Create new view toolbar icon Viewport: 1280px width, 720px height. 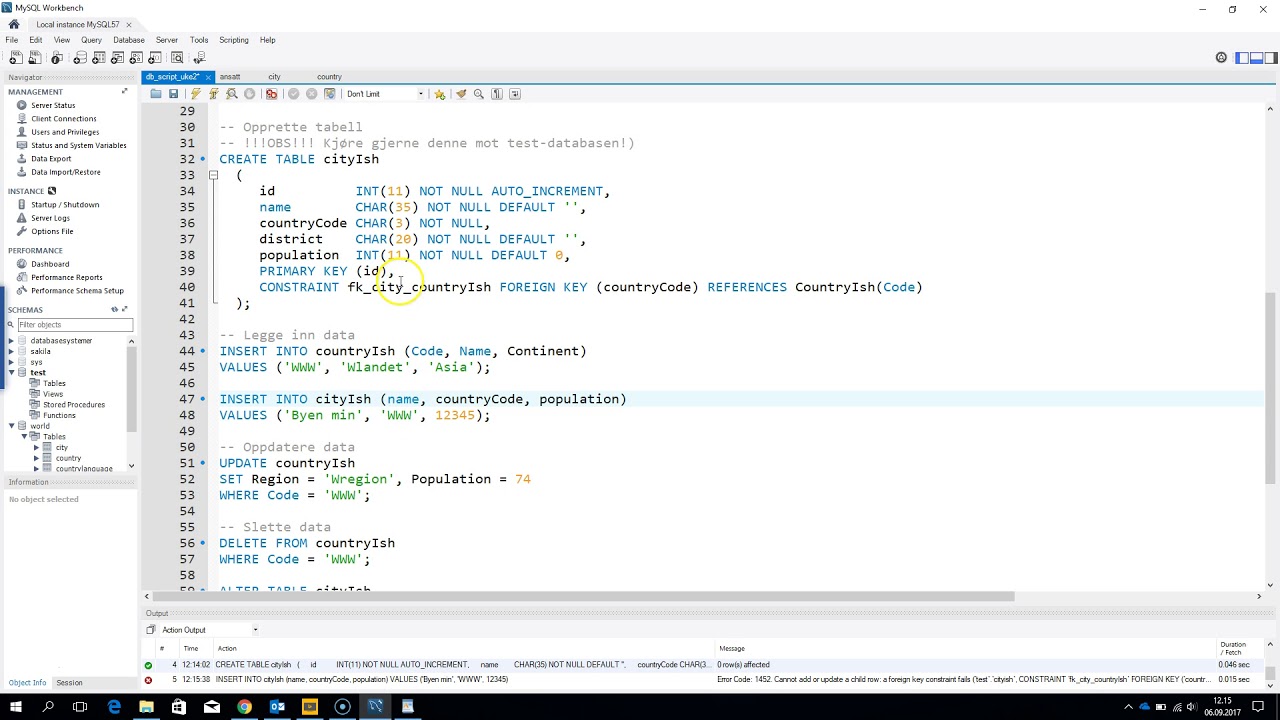click(117, 58)
